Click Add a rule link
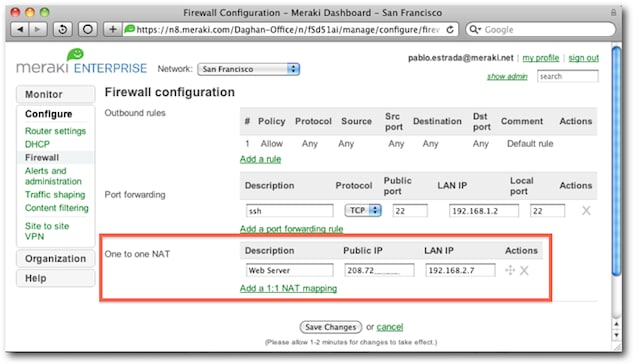This screenshot has height=364, width=638. (260, 159)
